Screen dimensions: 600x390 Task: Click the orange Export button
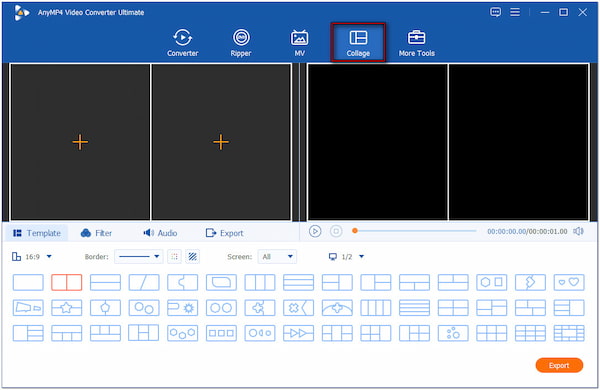coord(559,366)
